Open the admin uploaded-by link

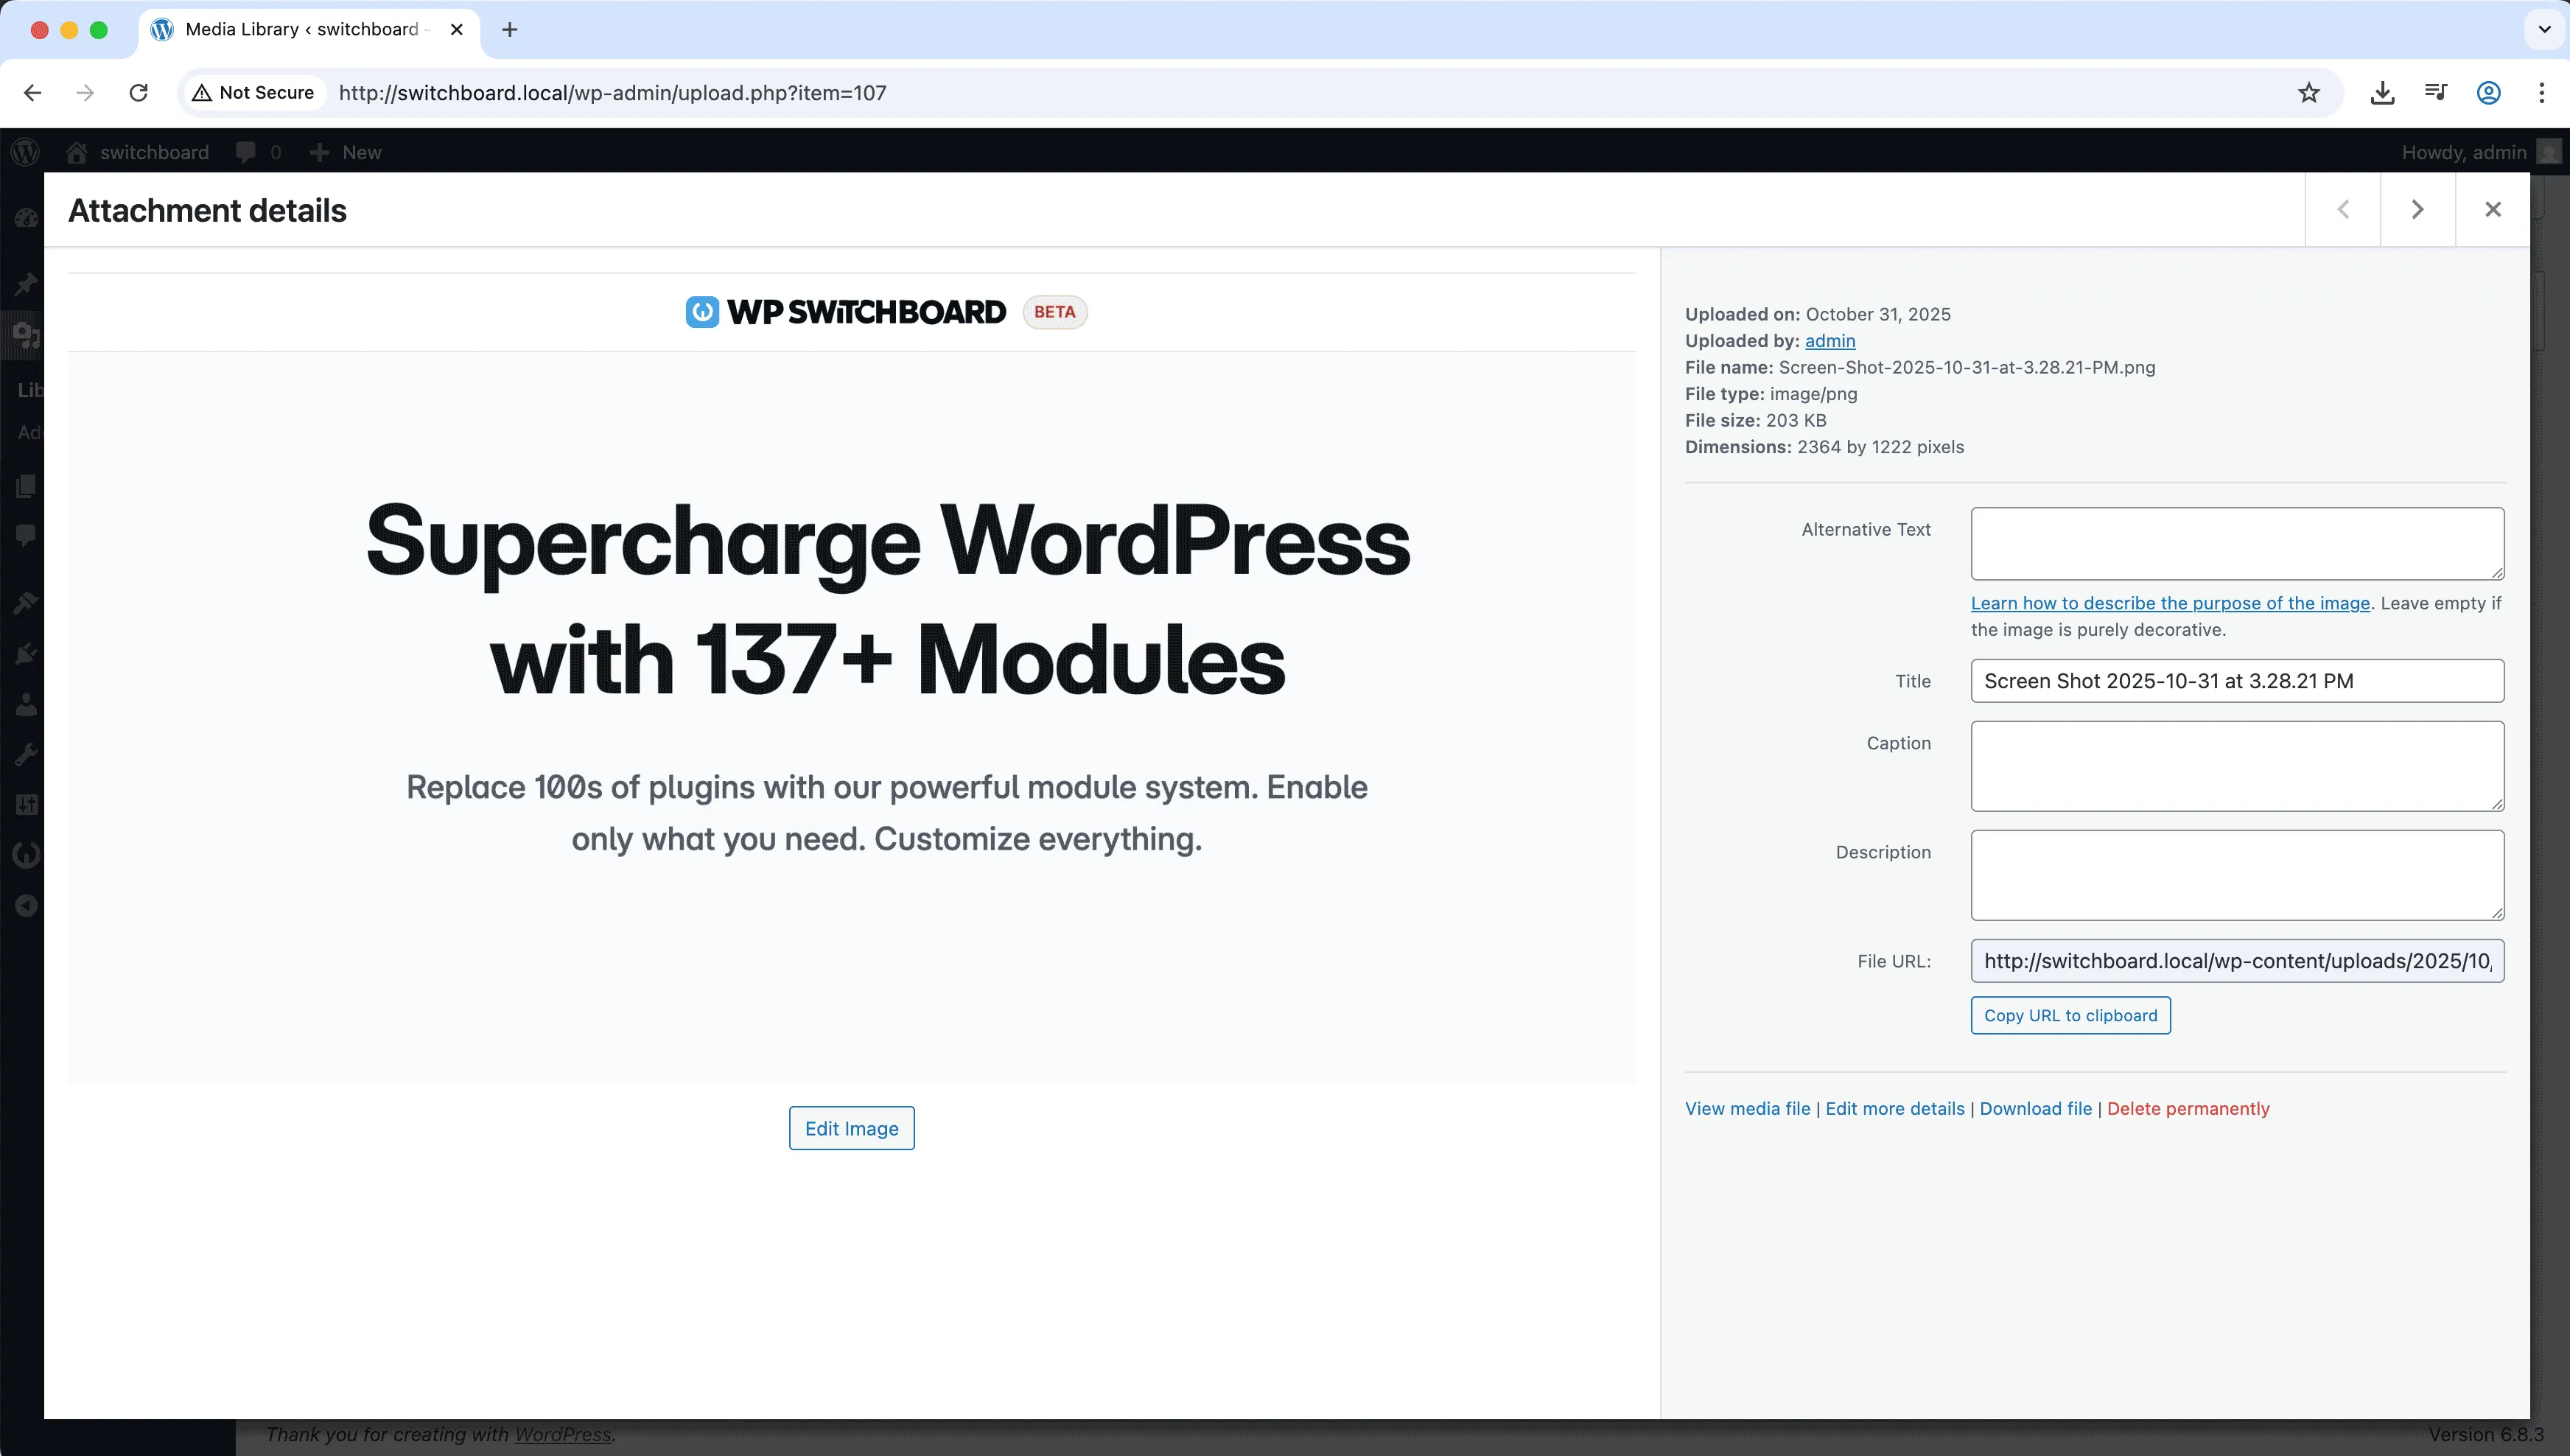[x=1830, y=341]
